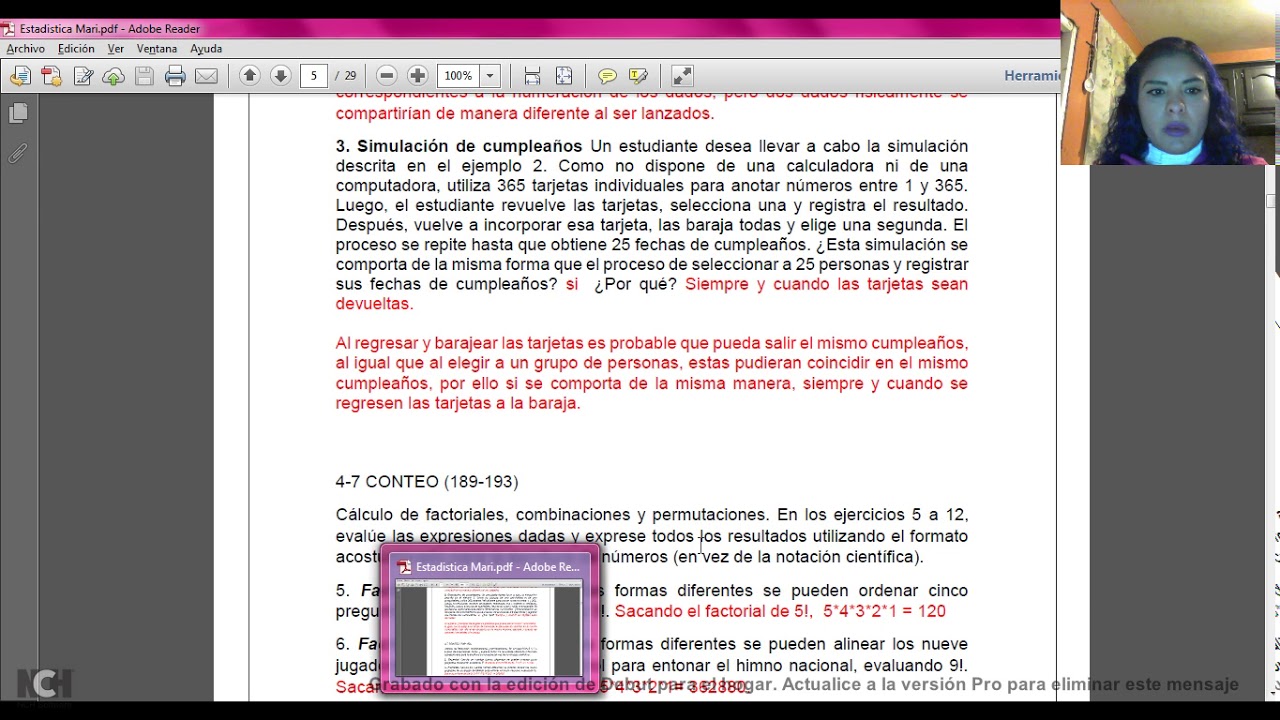Click the cloud upload icon
Viewport: 1280px width, 720px height.
[x=113, y=76]
